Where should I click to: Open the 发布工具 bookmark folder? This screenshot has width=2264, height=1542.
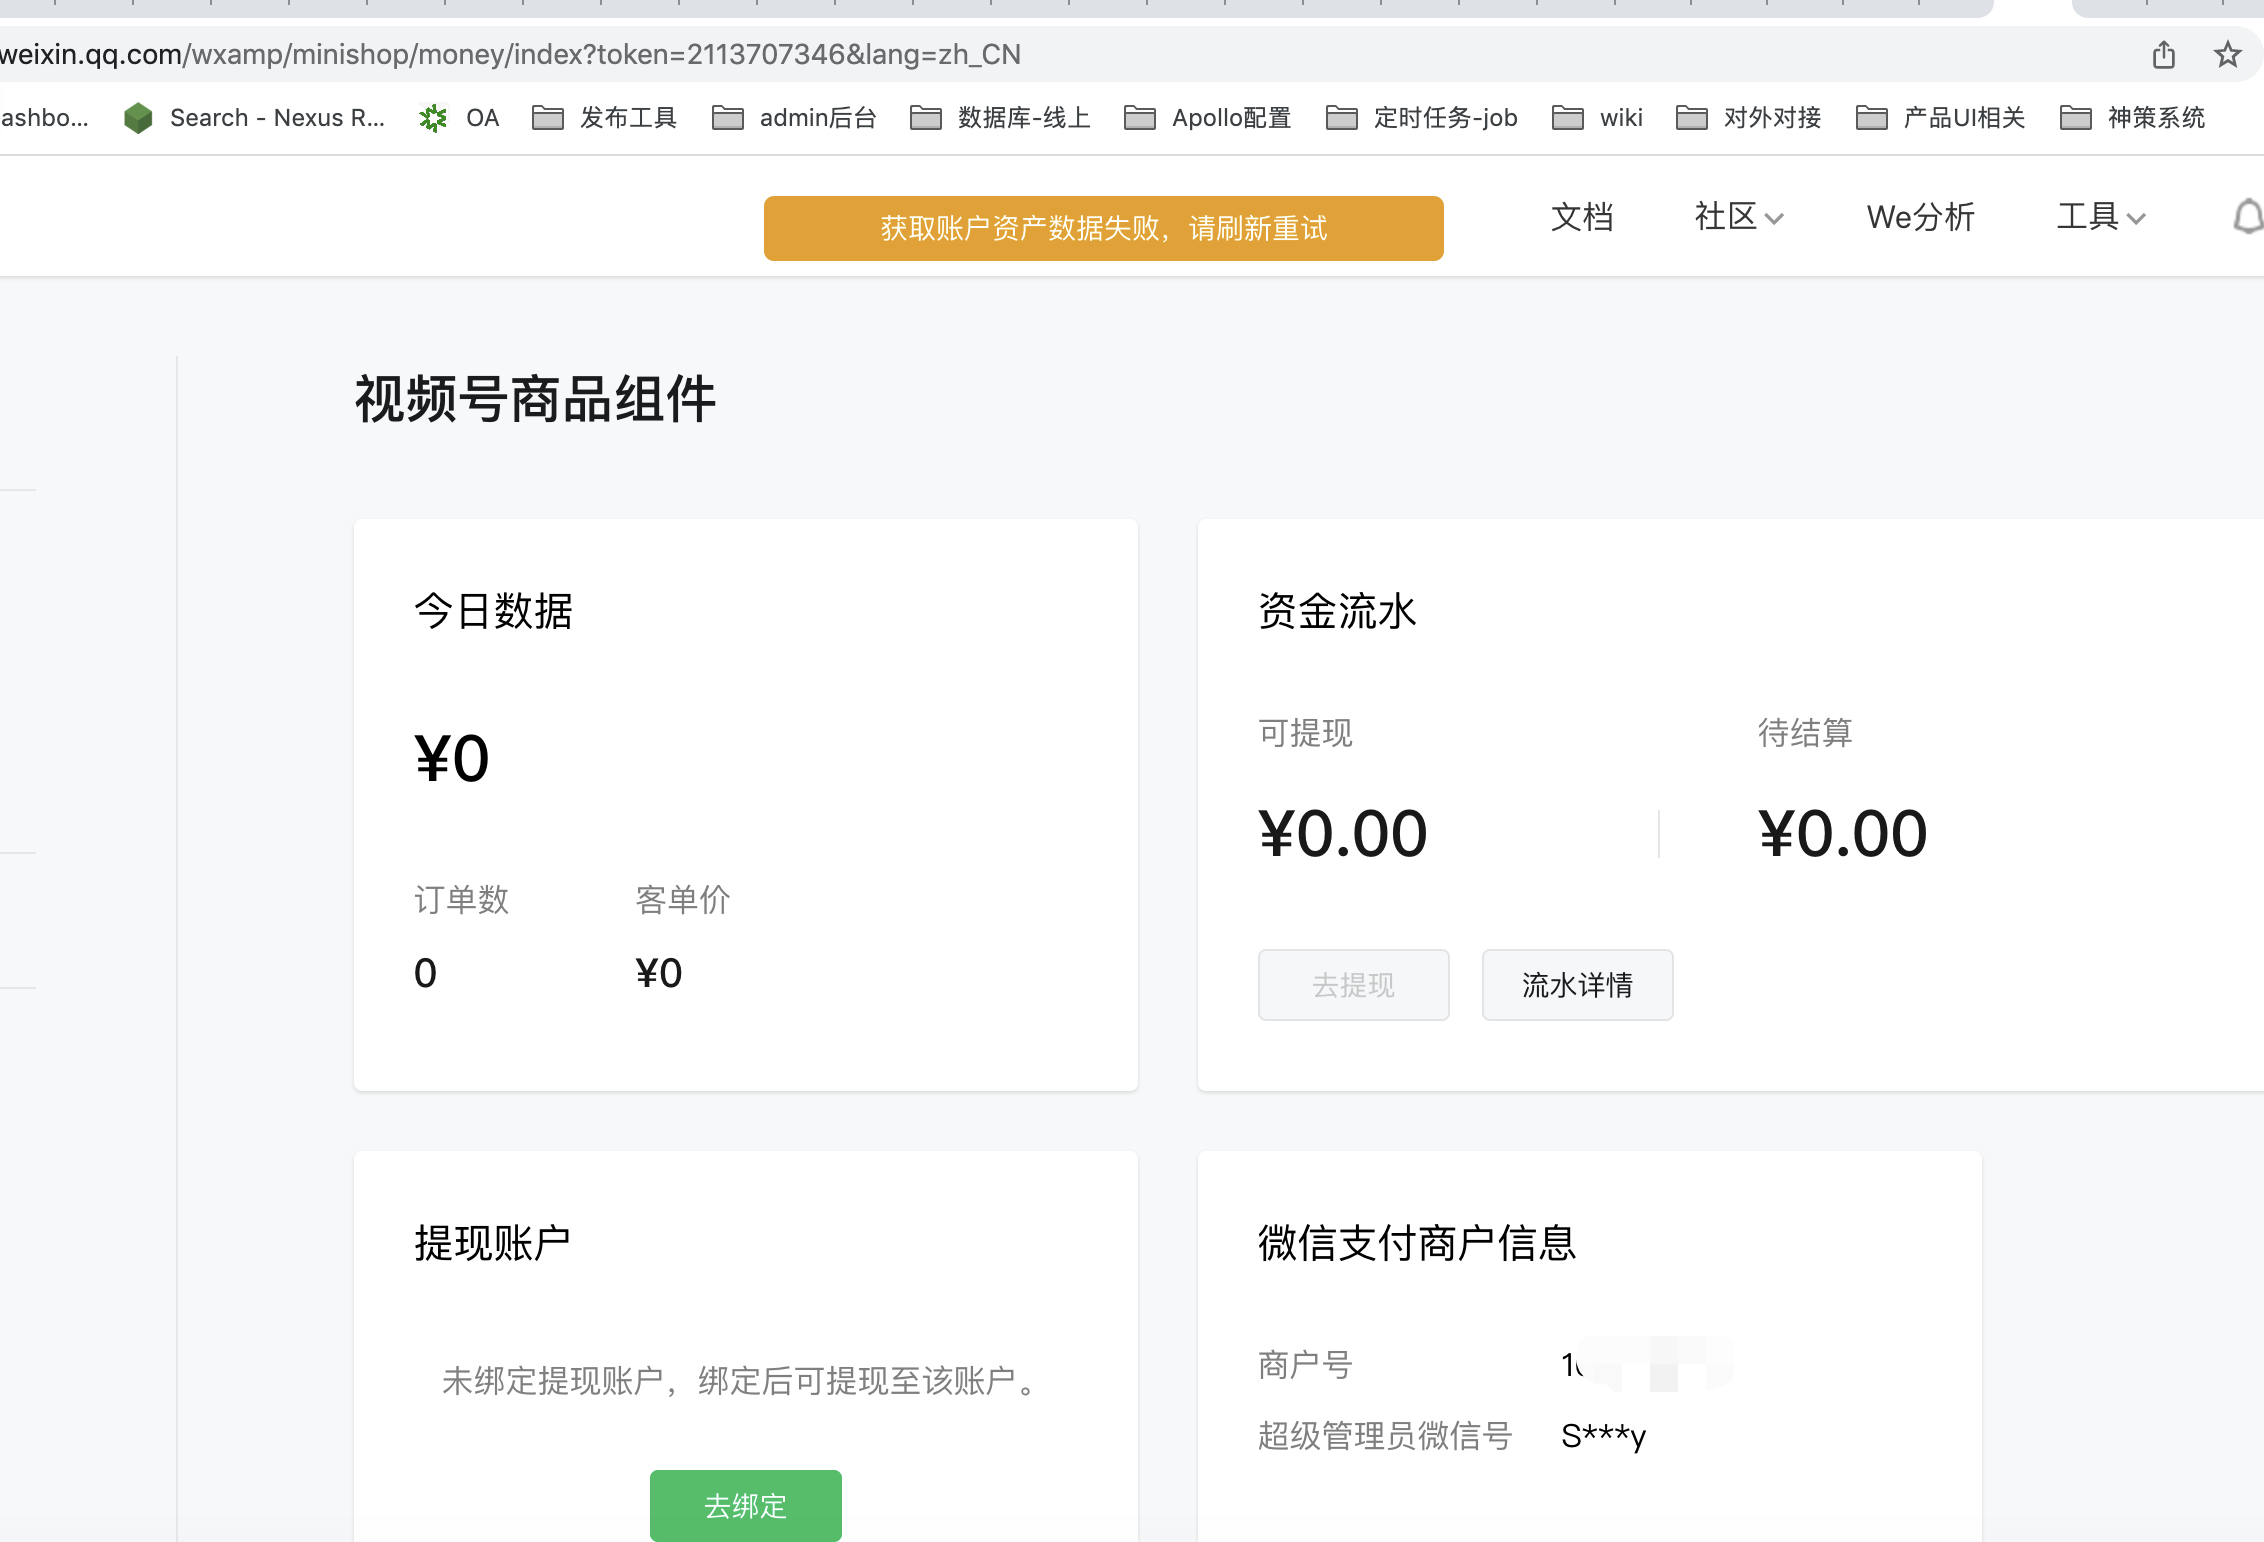[x=605, y=118]
